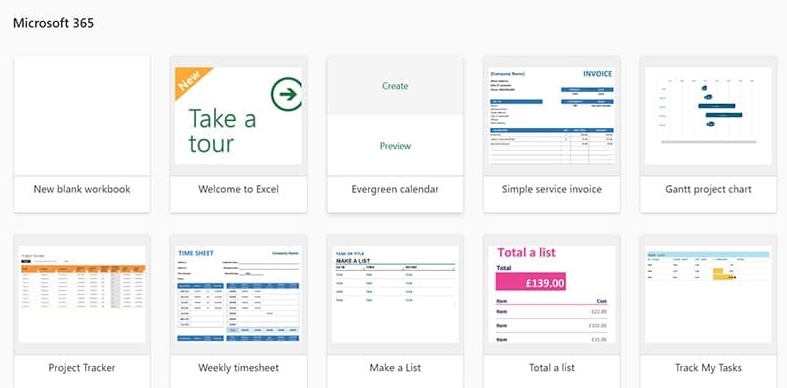787x388 pixels.
Task: Click the 'Weekly timesheet' label
Action: (x=238, y=368)
